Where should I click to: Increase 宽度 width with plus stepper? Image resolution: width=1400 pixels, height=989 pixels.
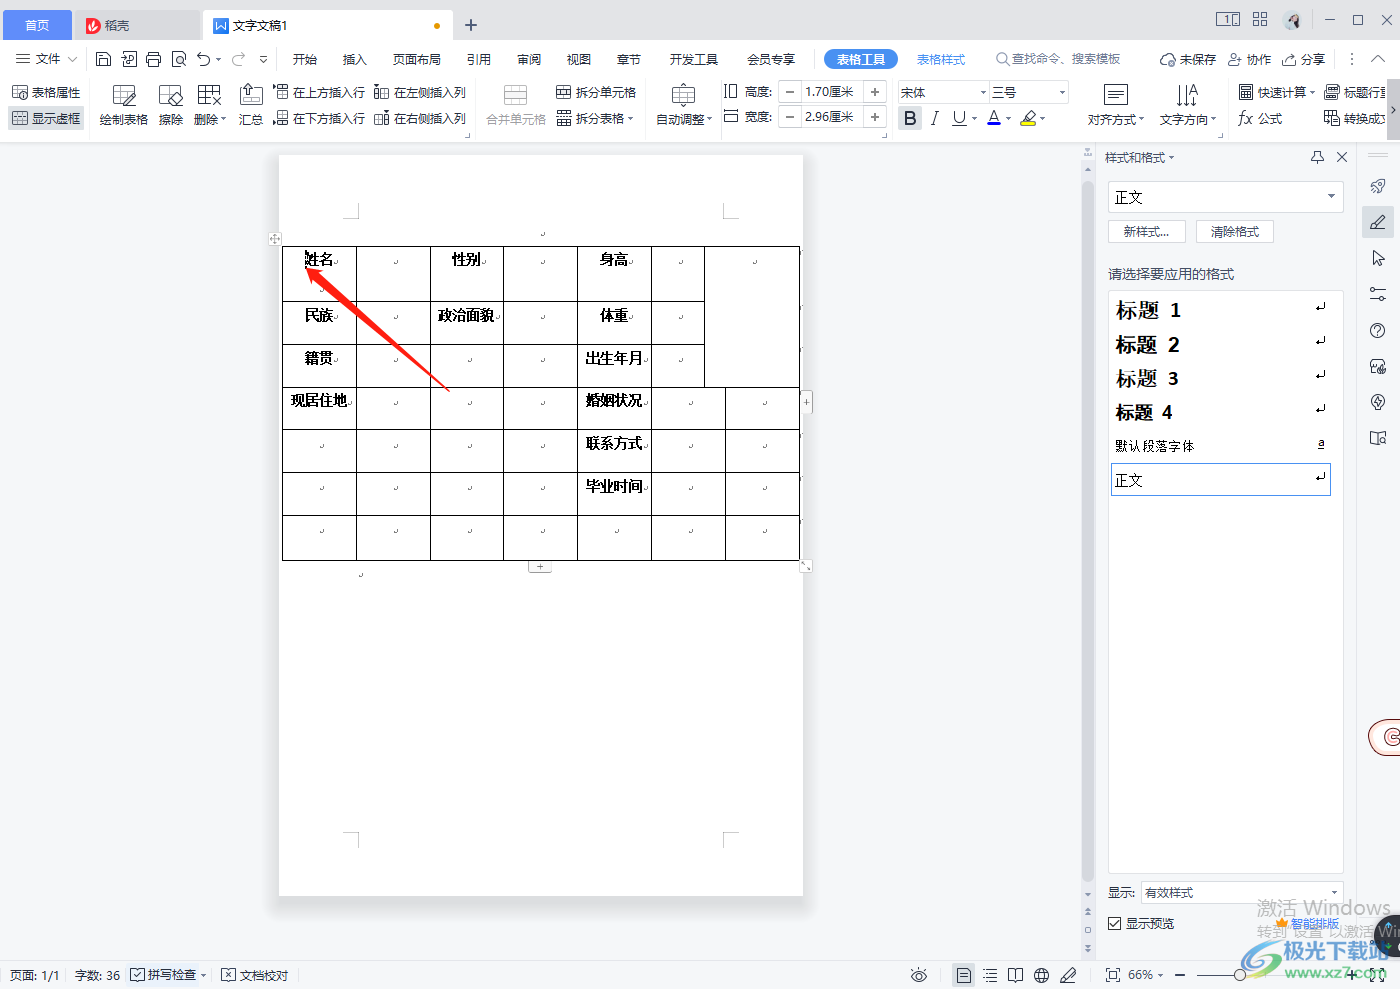coord(875,117)
